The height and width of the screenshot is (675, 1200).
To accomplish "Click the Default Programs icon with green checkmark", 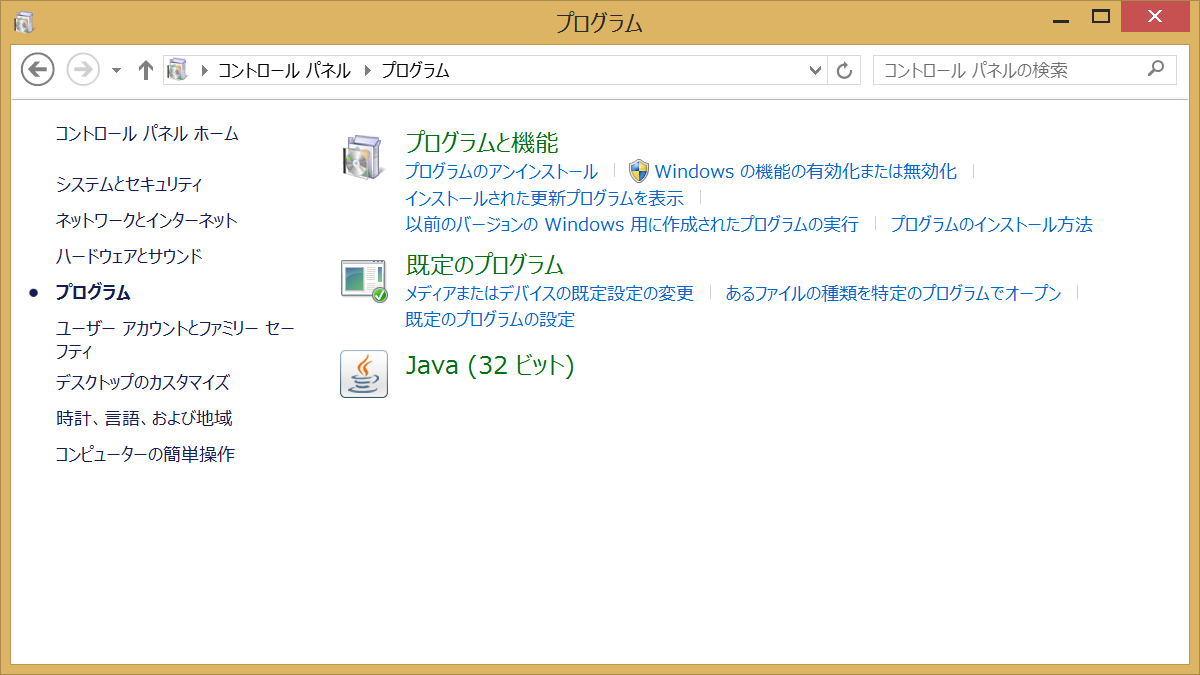I will (x=364, y=280).
